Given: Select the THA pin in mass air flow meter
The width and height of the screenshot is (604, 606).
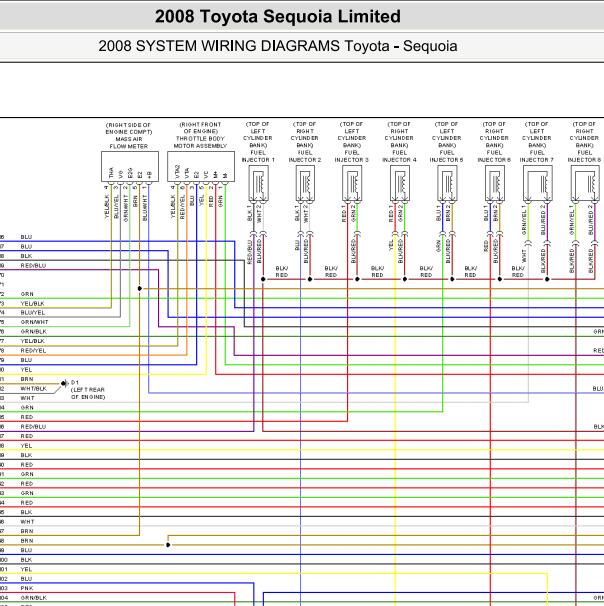Looking at the screenshot, I should (x=111, y=173).
